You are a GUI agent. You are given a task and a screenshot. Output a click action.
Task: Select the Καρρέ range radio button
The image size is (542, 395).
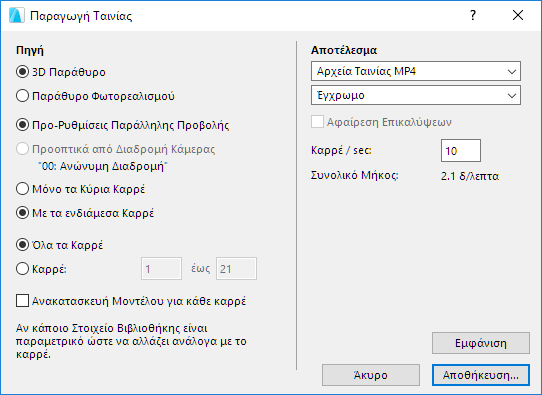point(22,269)
